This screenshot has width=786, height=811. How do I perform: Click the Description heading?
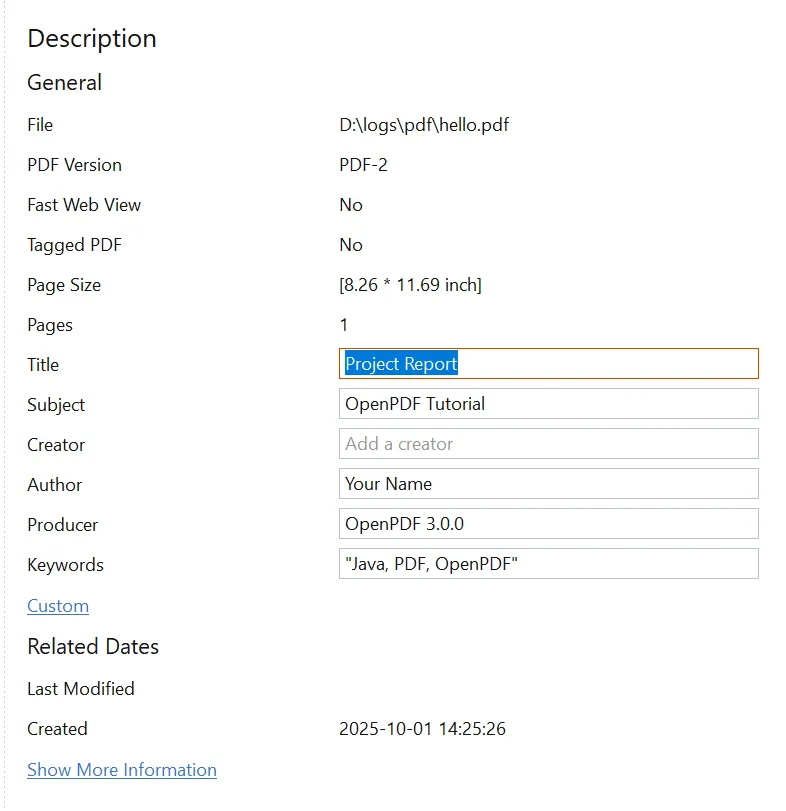point(92,38)
